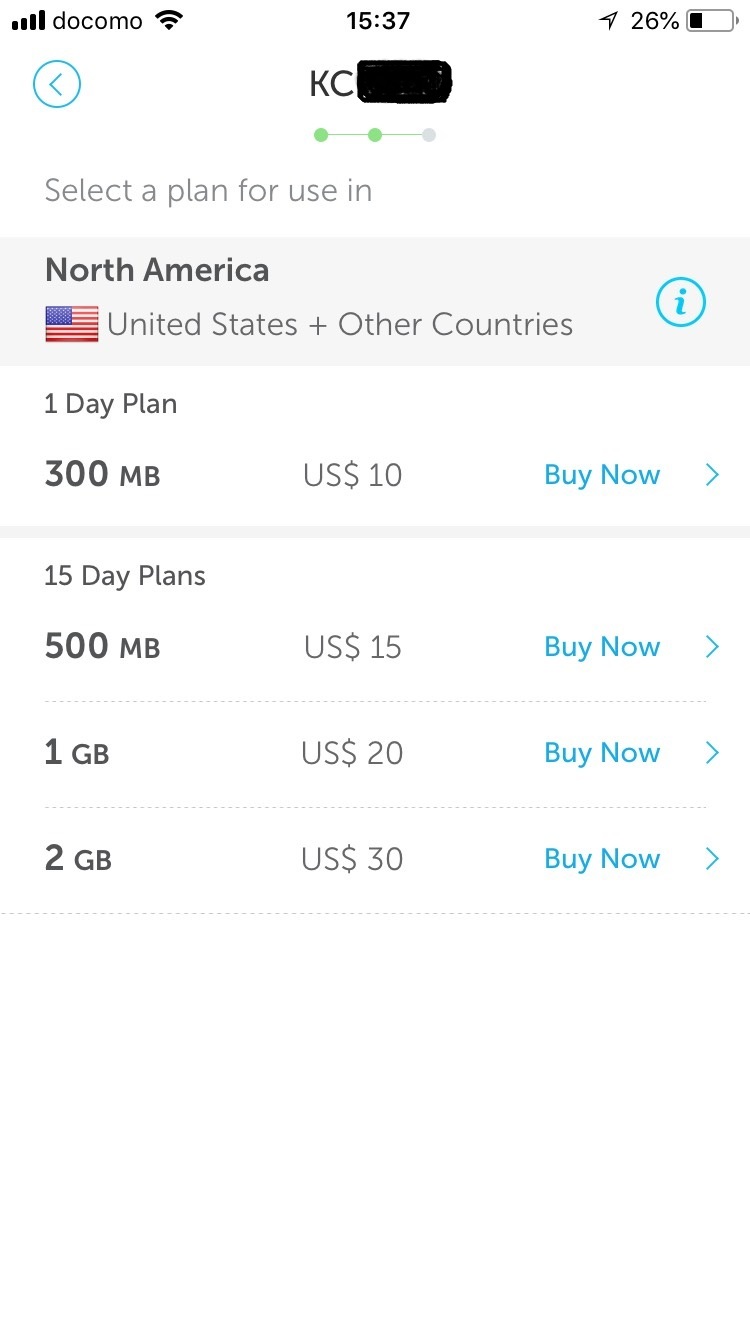Tap the status bar clock 15:37
750x1334 pixels.
click(377, 21)
